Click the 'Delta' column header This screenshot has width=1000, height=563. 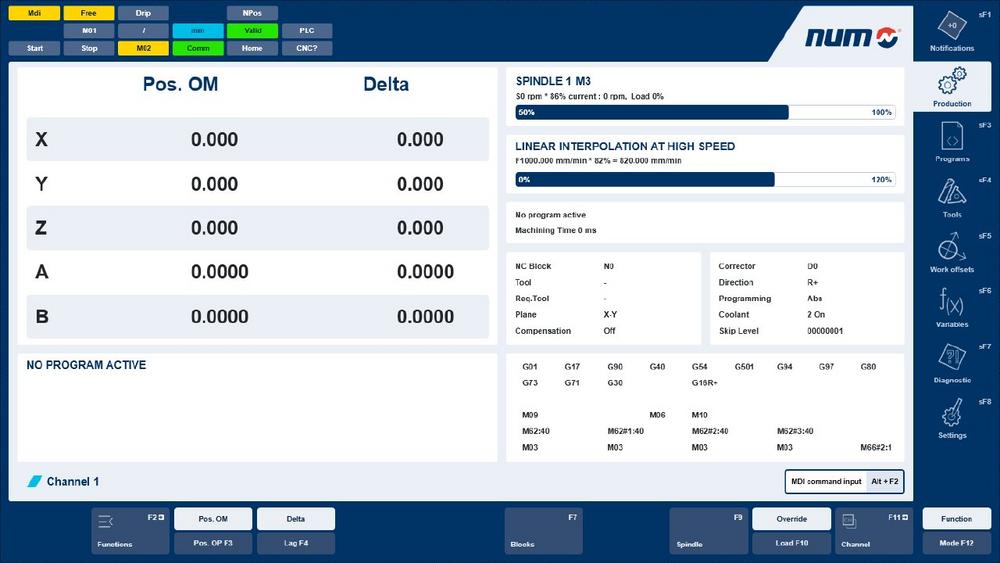pyautogui.click(x=386, y=84)
